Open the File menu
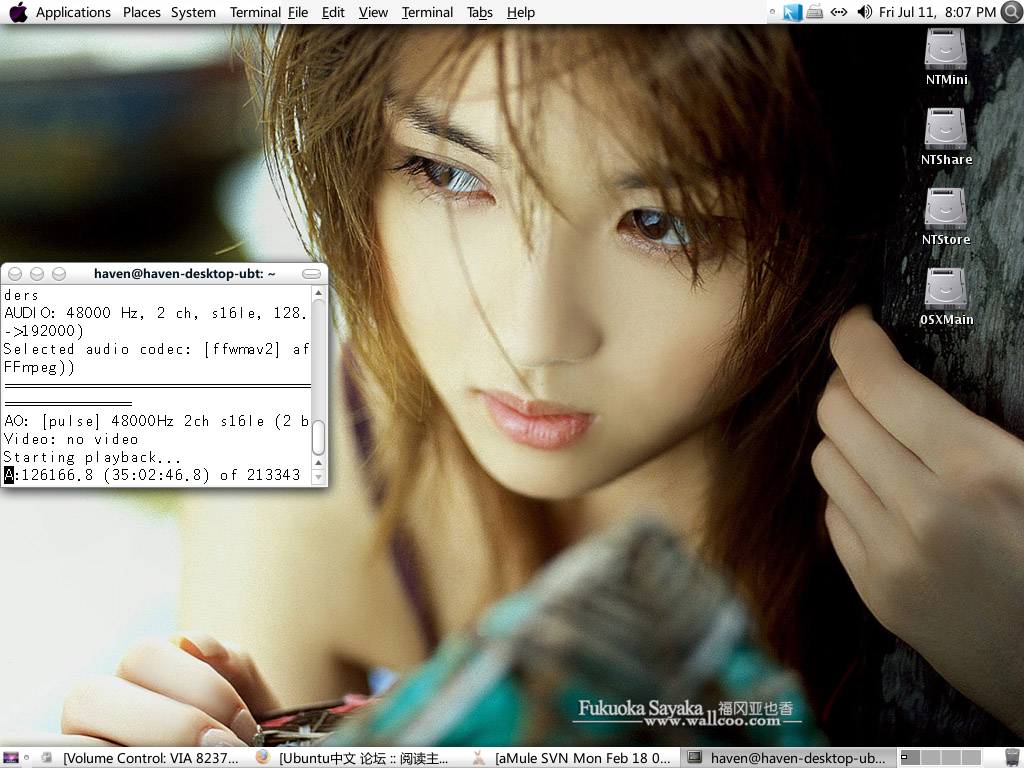The width and height of the screenshot is (1024, 768). pos(298,12)
